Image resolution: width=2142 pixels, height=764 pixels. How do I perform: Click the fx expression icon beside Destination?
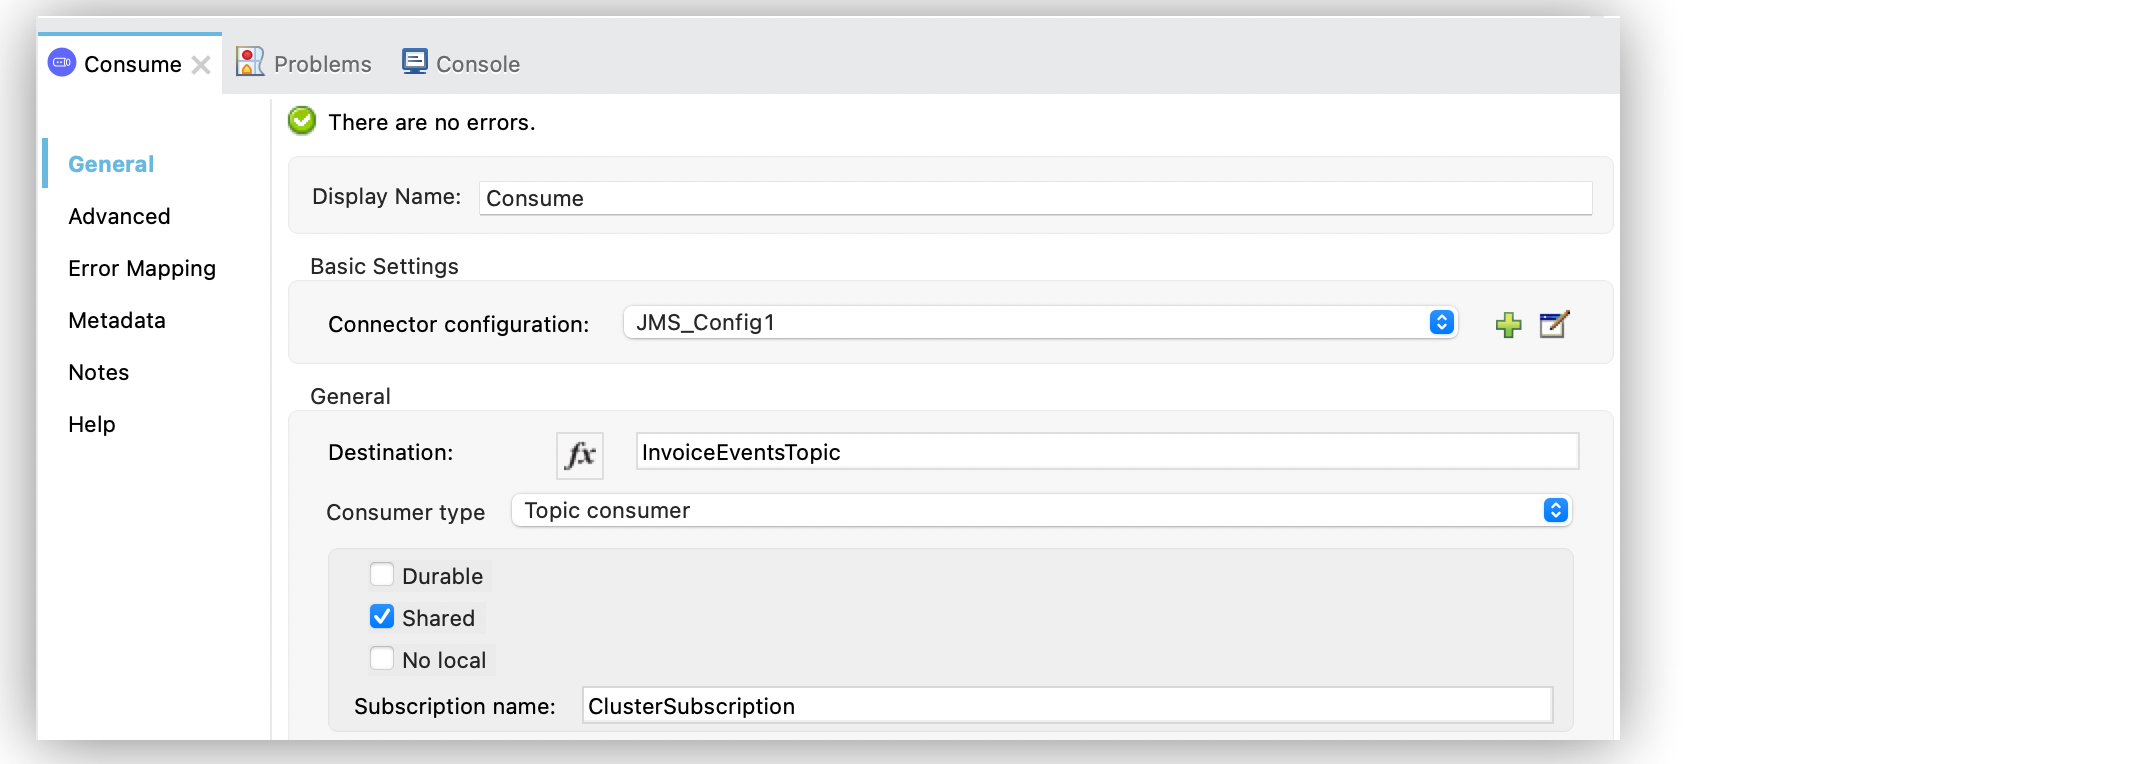pos(580,455)
